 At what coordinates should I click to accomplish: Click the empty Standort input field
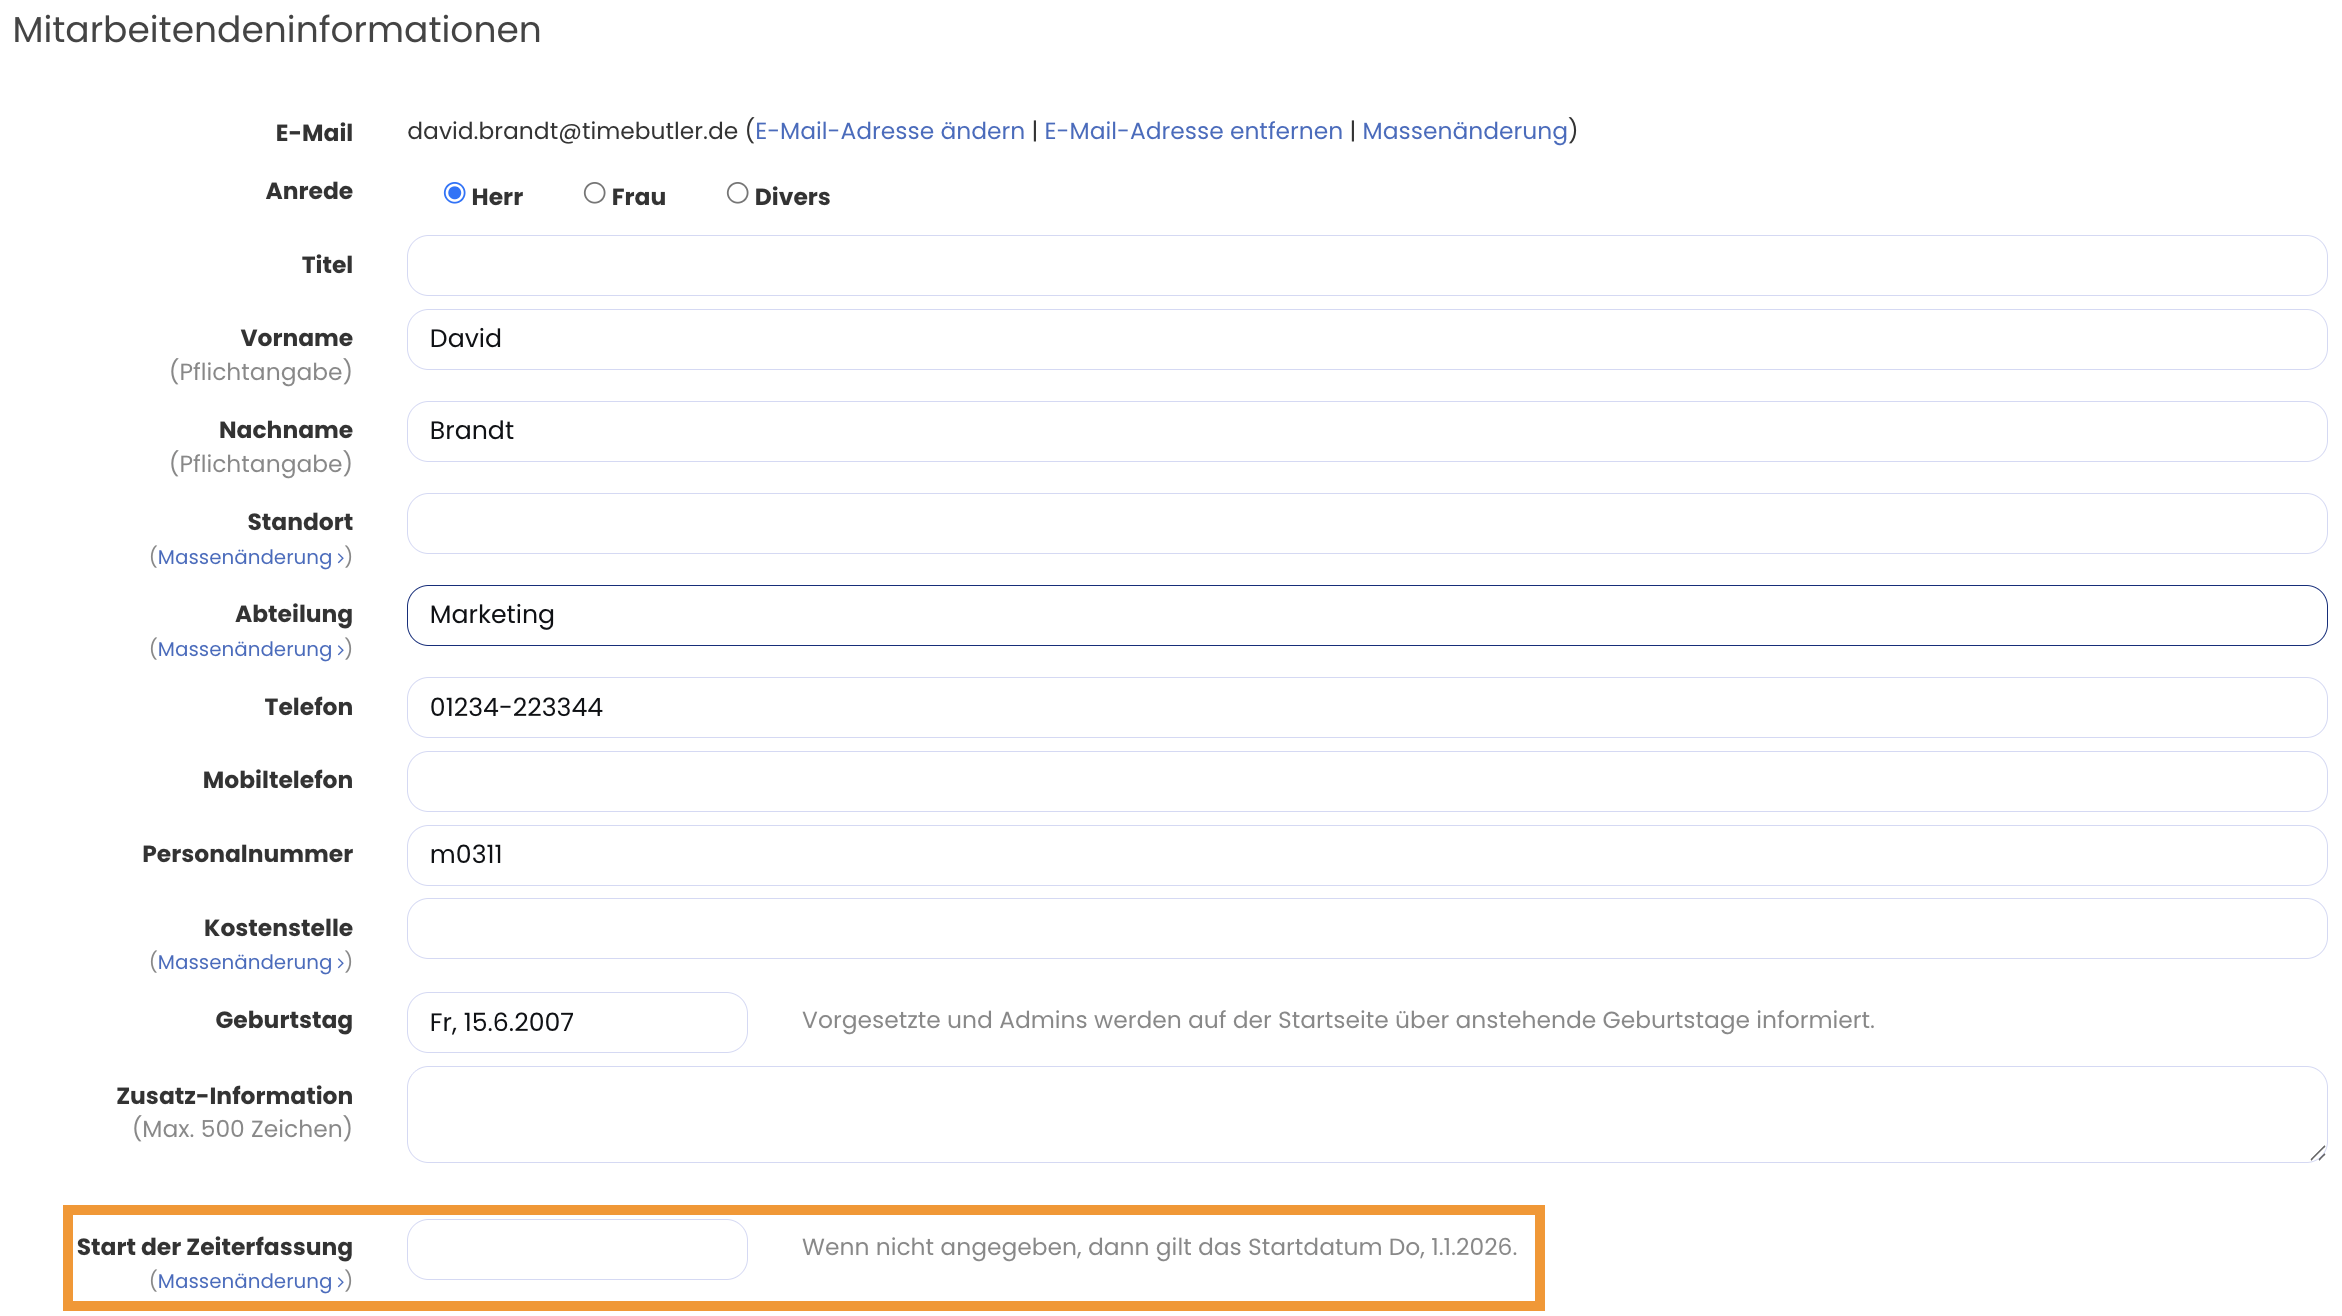click(1366, 524)
